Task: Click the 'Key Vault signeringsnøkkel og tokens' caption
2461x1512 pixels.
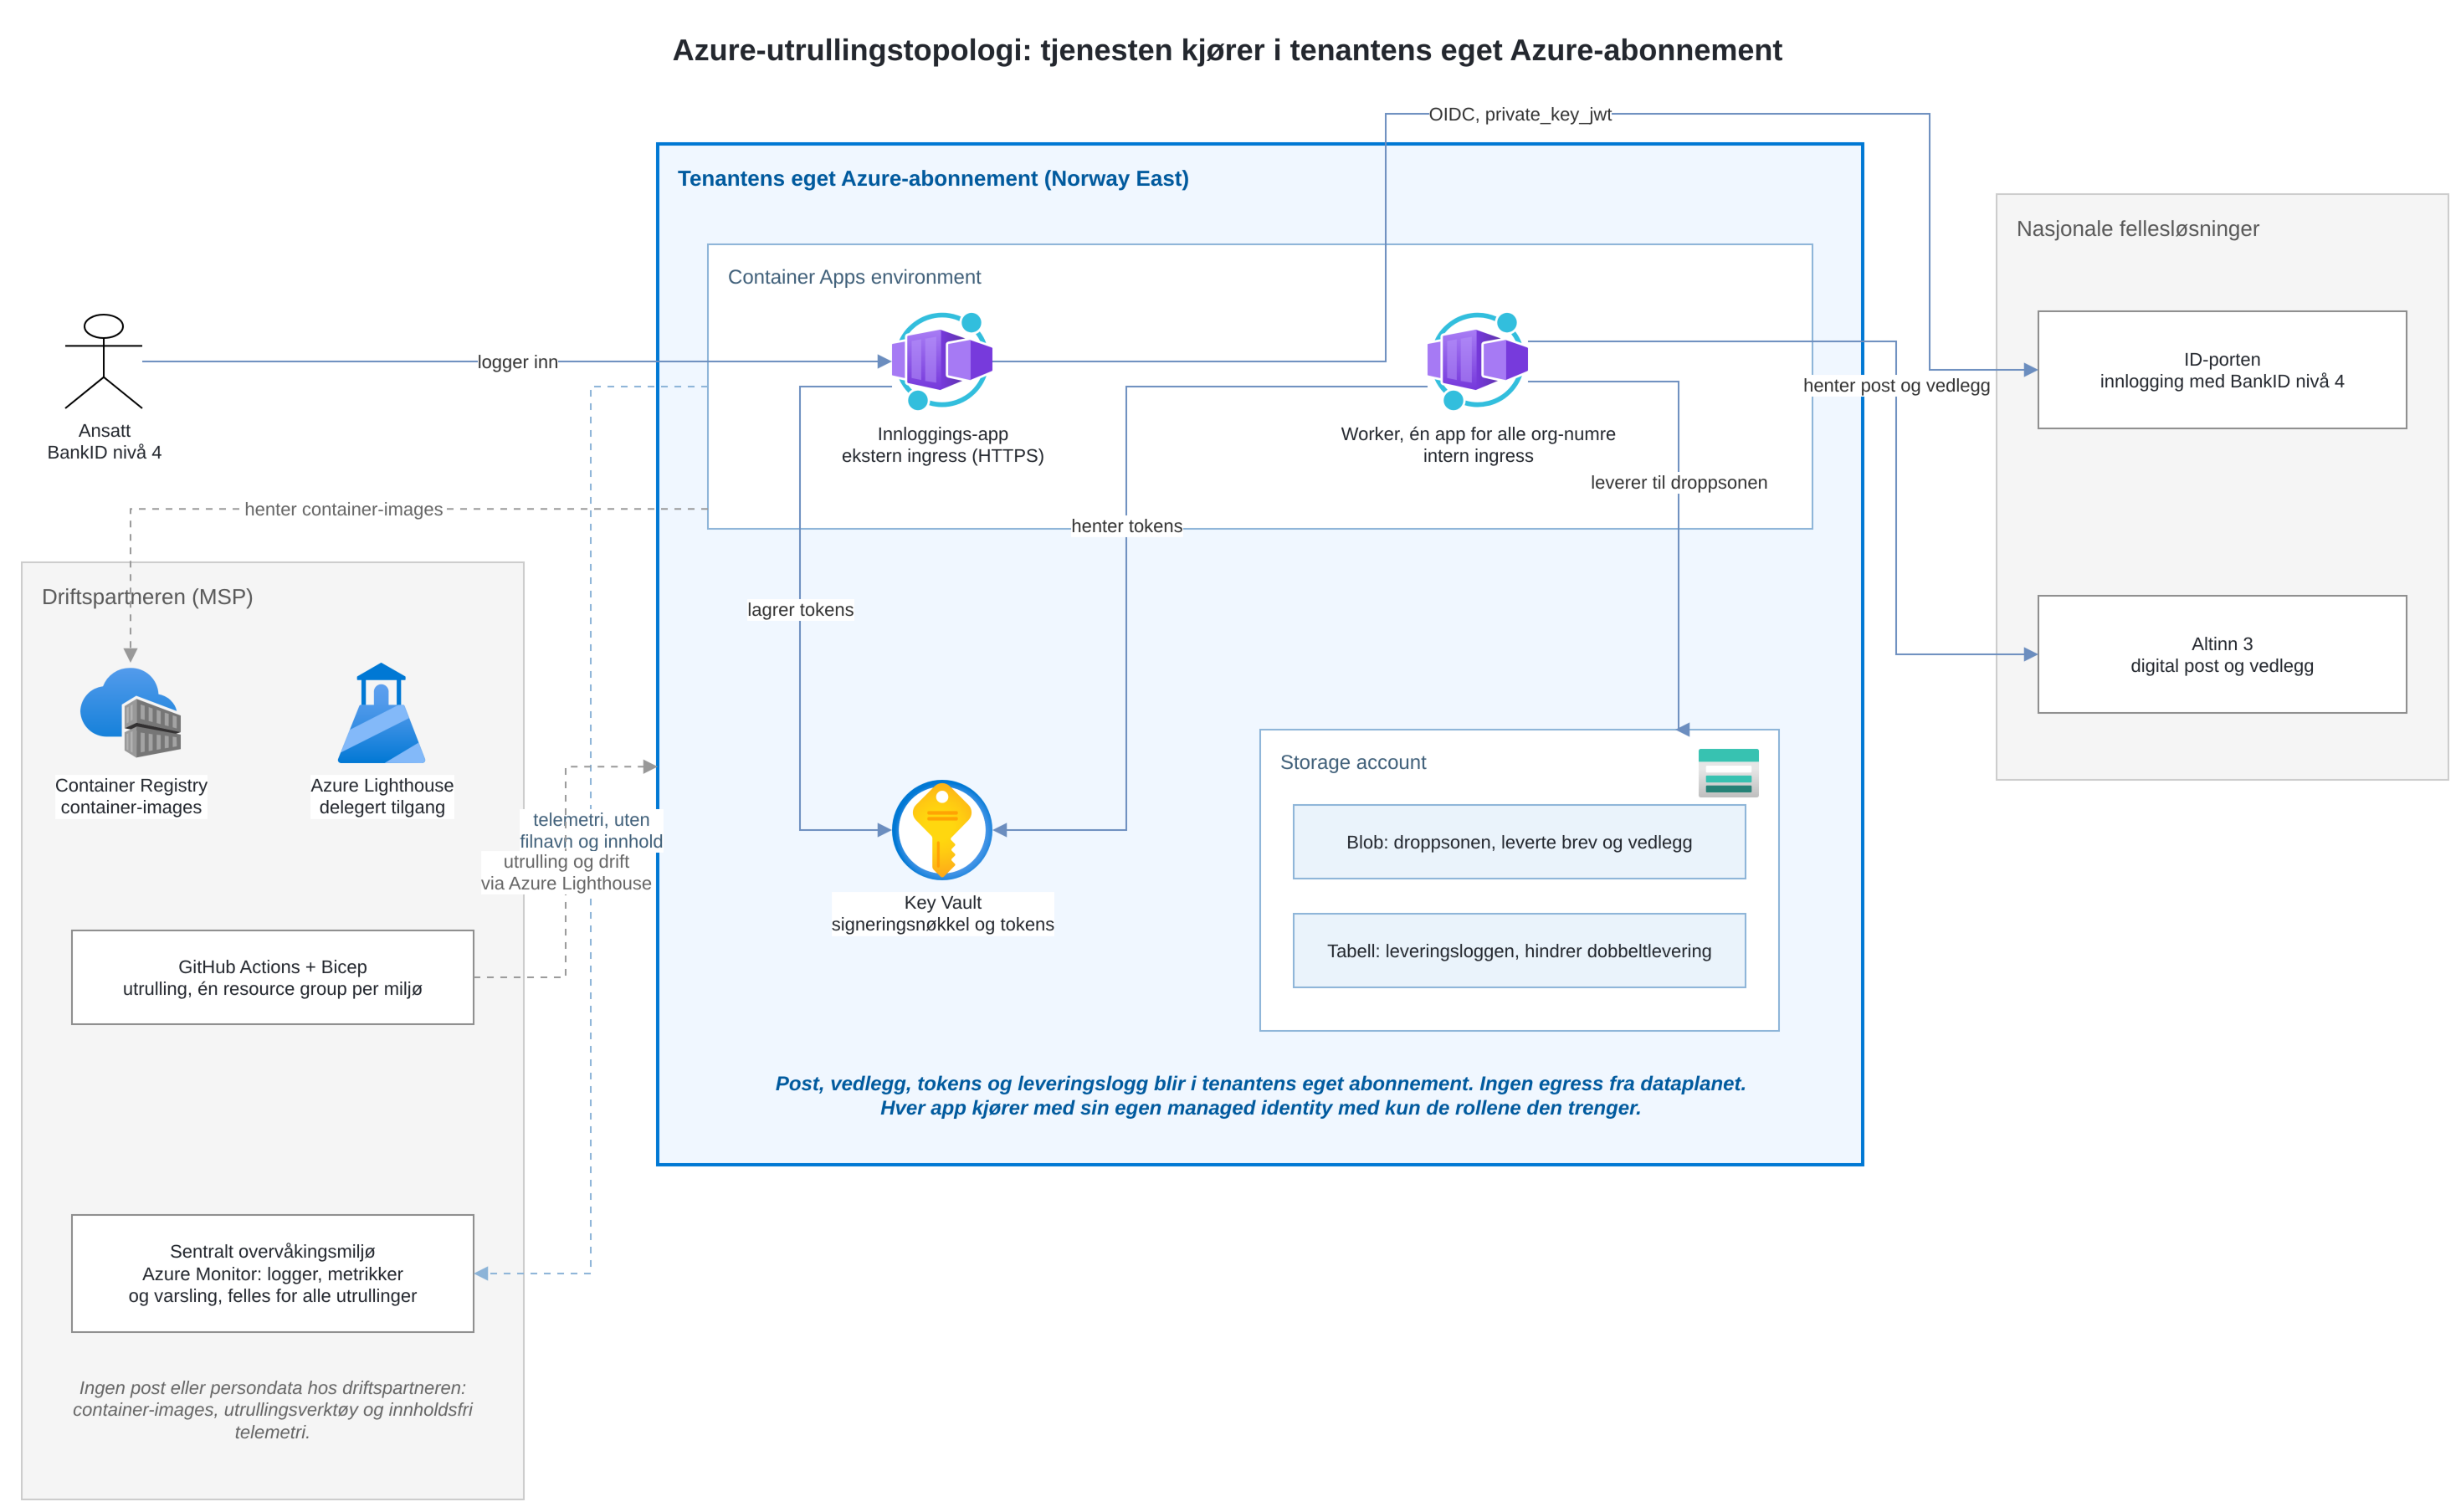Action: point(942,913)
